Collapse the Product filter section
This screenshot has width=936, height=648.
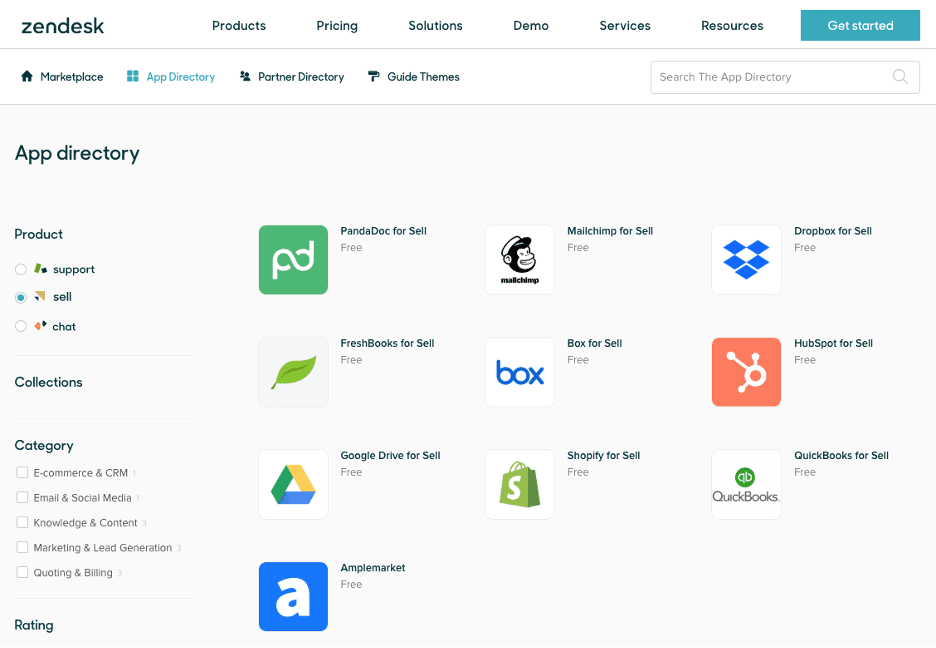click(x=38, y=234)
